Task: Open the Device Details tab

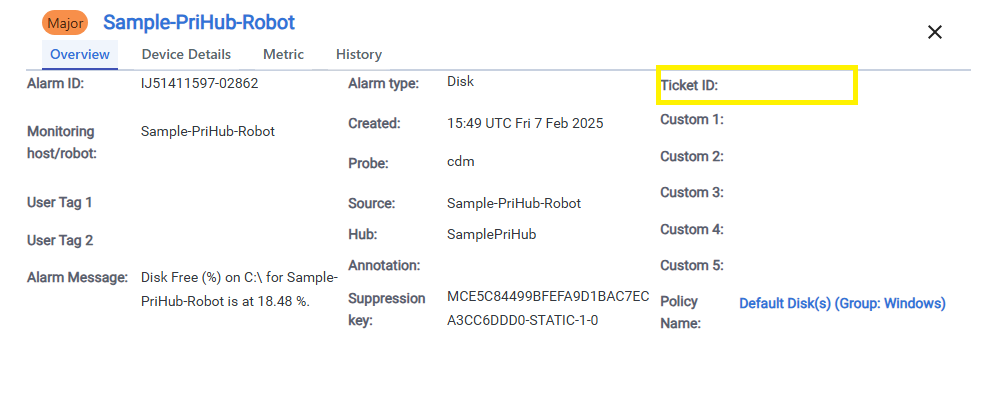Action: [x=186, y=54]
